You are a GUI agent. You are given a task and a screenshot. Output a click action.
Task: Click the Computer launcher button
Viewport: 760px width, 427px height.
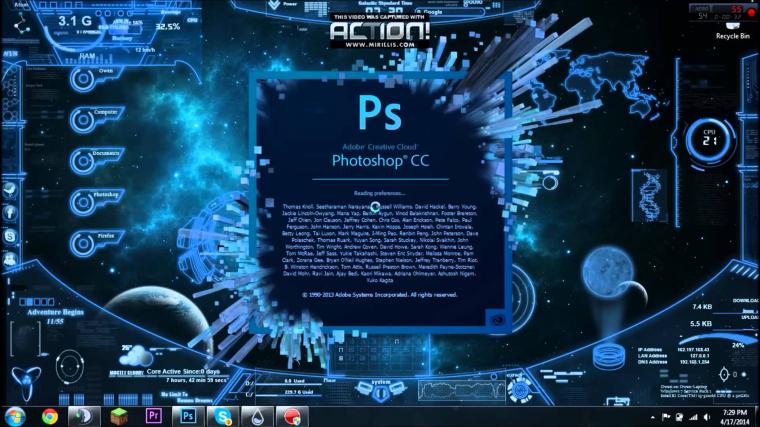(x=97, y=119)
